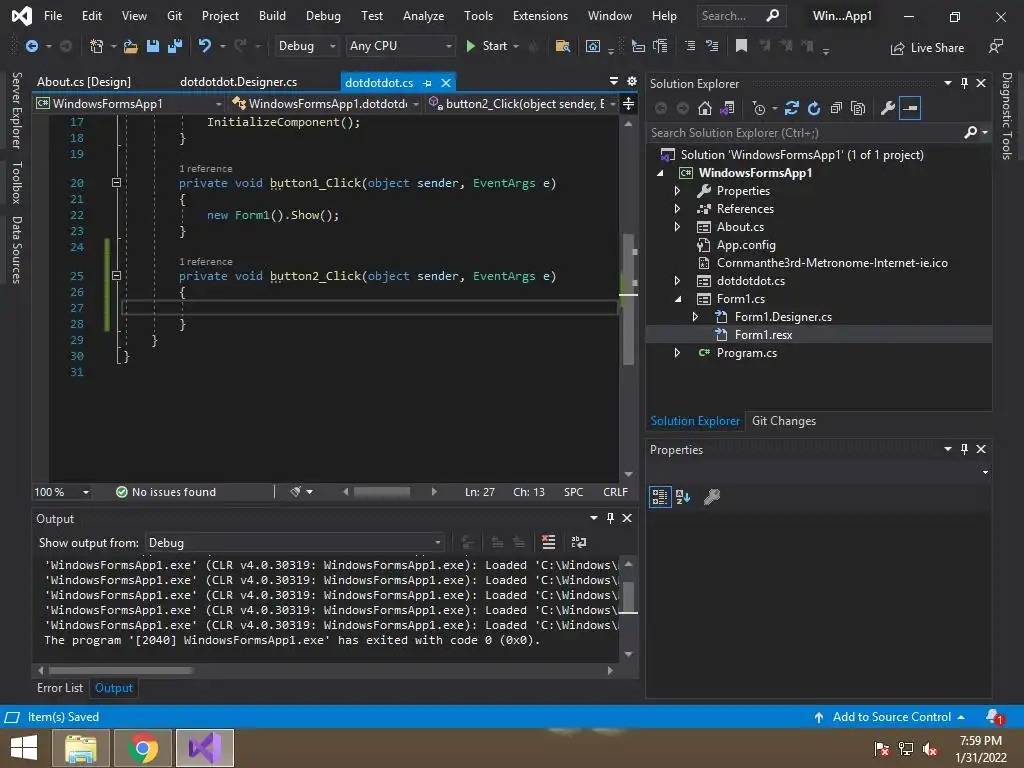Open the Build menu

272,16
